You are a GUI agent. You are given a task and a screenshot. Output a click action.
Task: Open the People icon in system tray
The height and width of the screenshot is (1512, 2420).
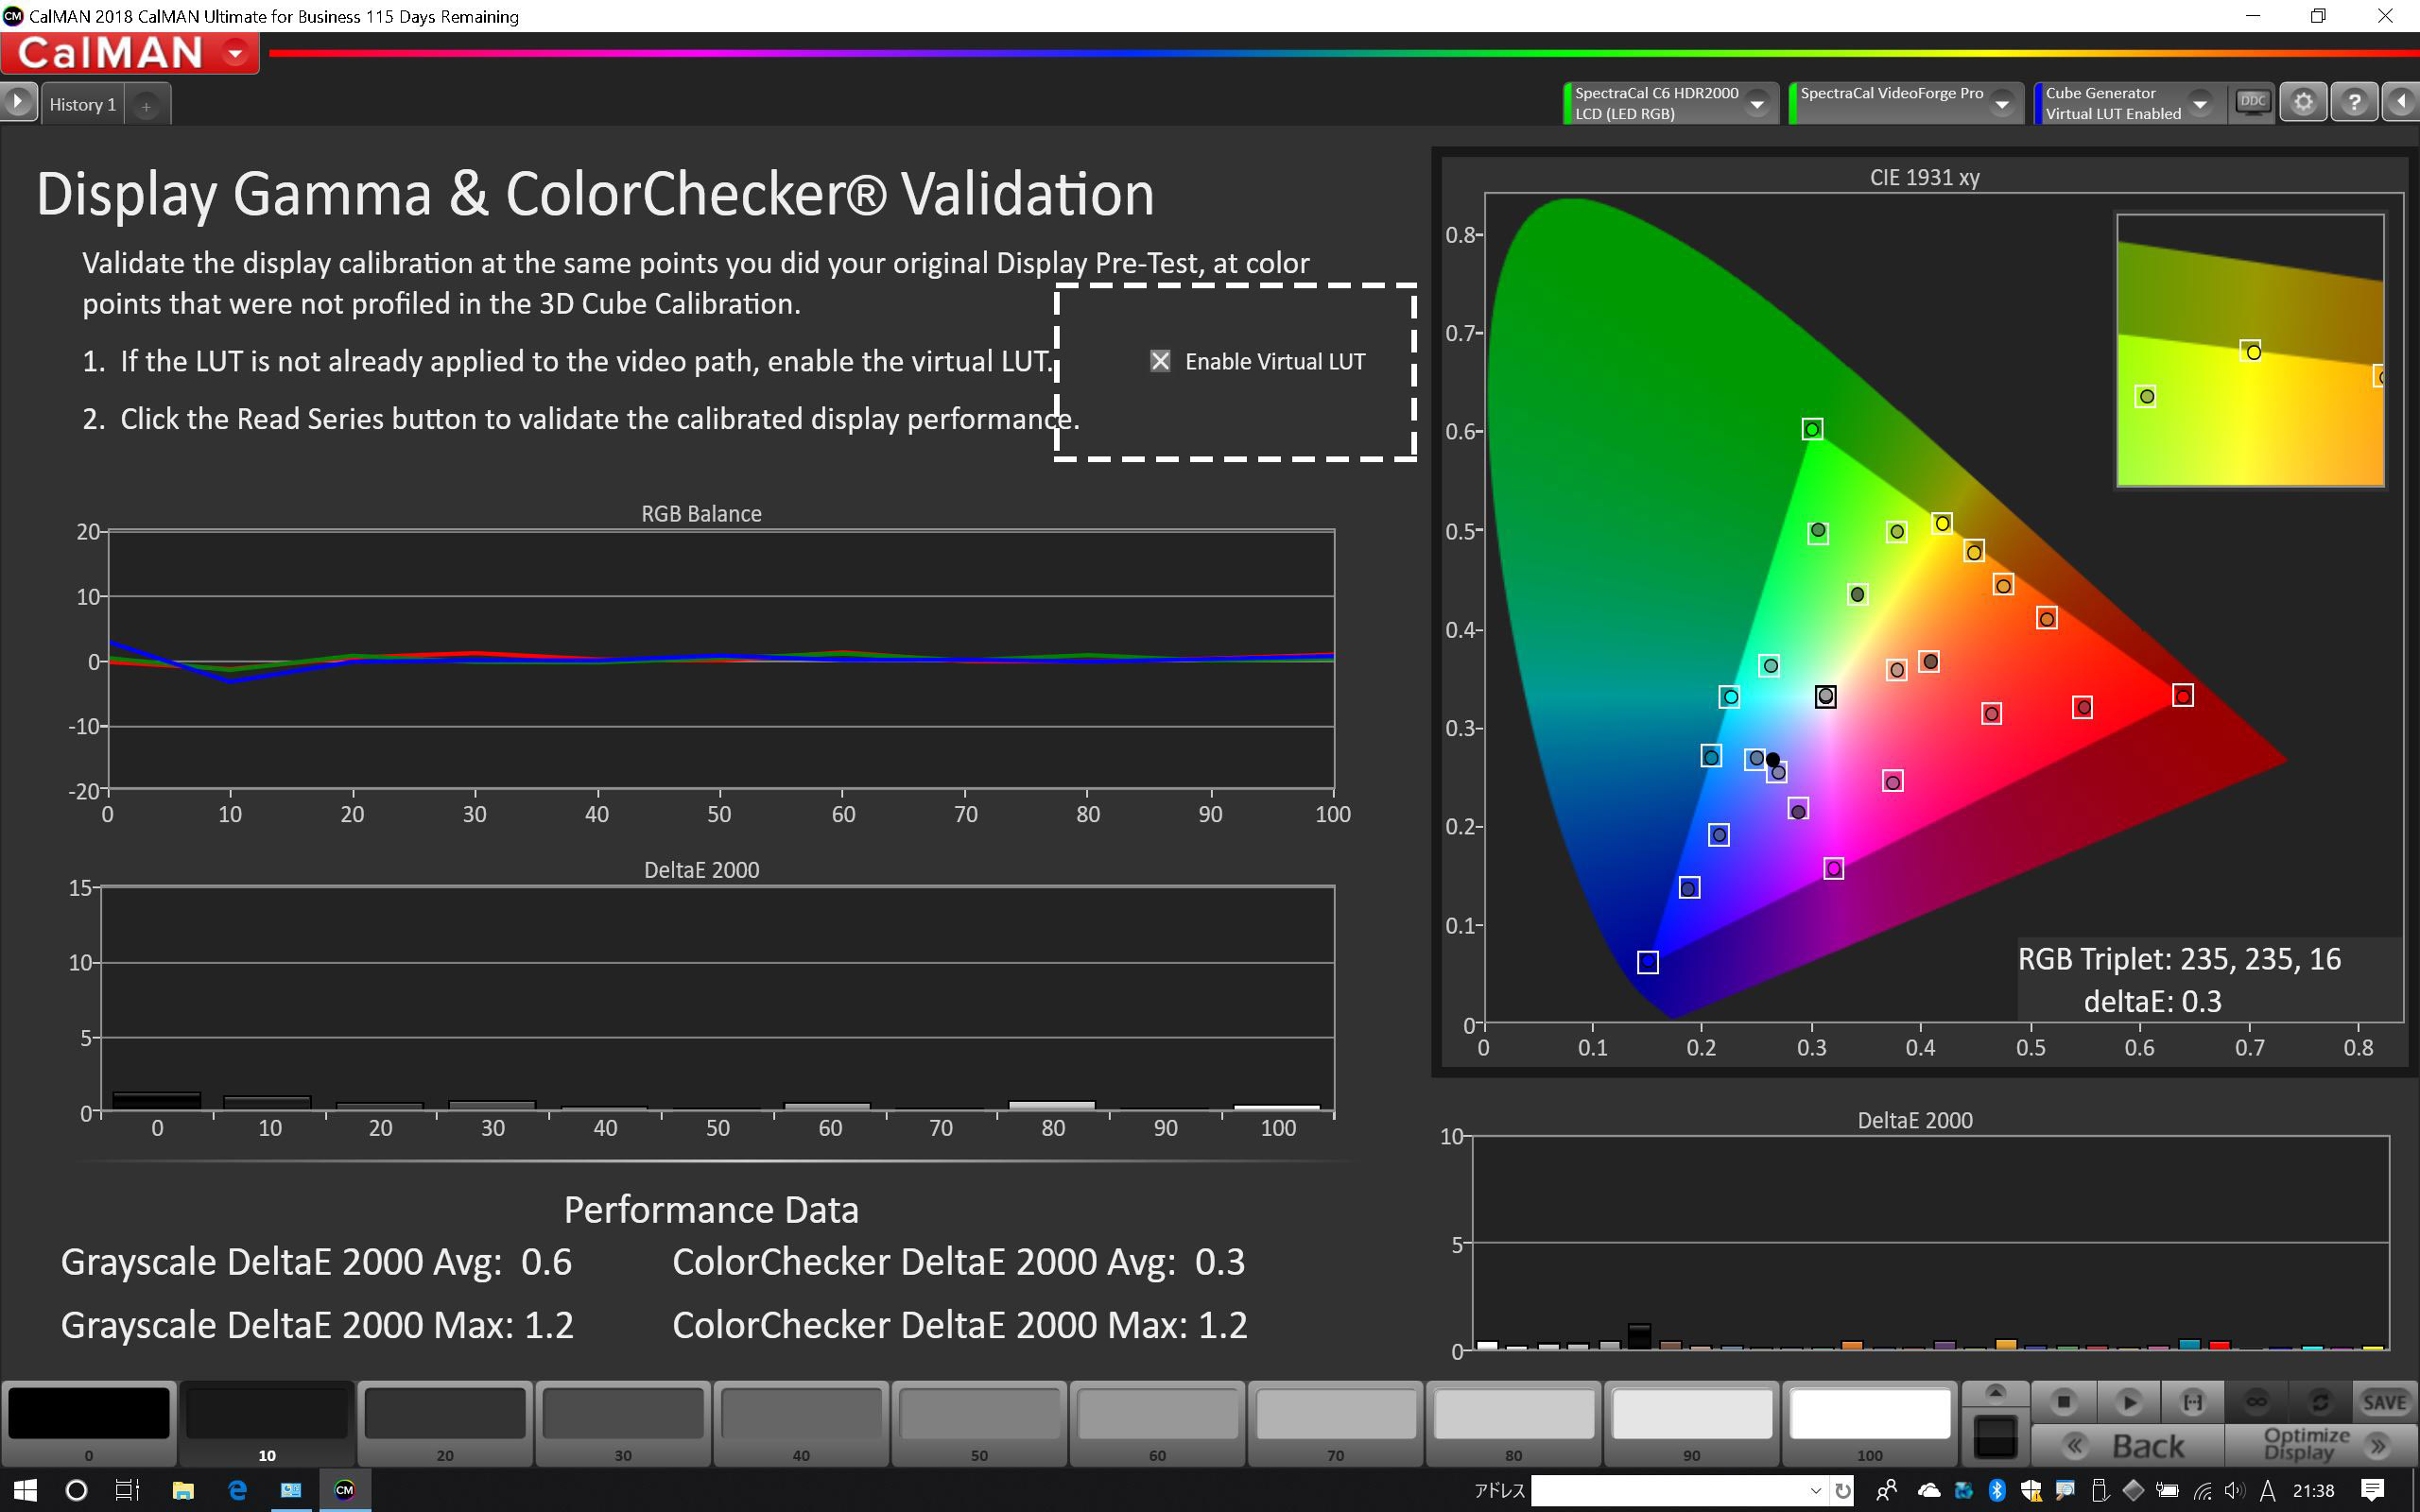pos(1887,1491)
